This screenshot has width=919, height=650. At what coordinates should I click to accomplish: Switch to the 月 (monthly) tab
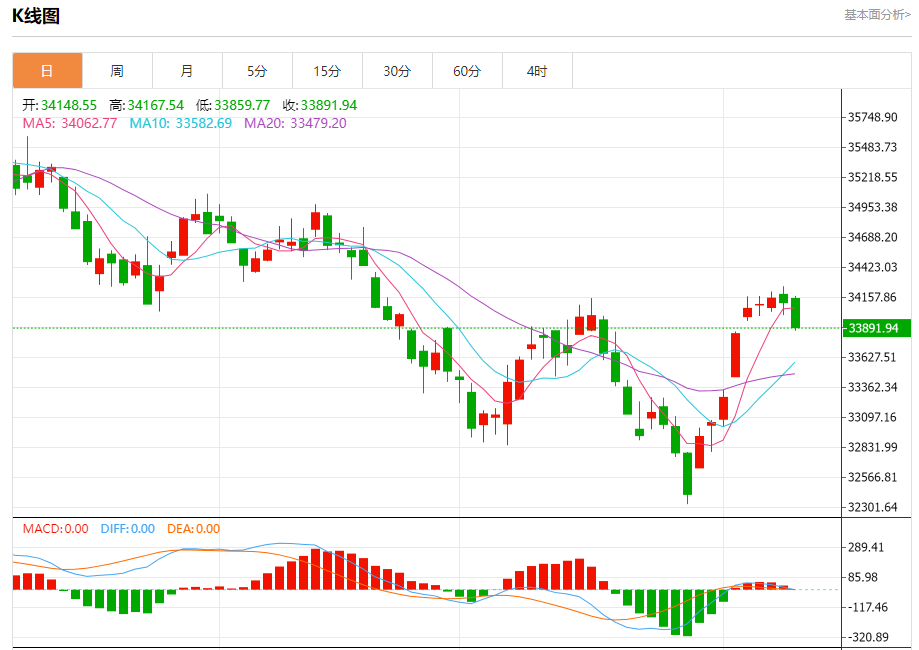pyautogui.click(x=187, y=71)
